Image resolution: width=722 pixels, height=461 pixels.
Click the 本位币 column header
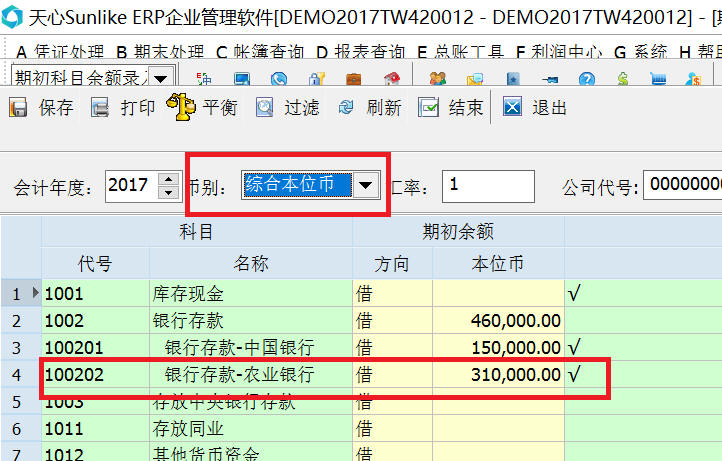pyautogui.click(x=498, y=264)
